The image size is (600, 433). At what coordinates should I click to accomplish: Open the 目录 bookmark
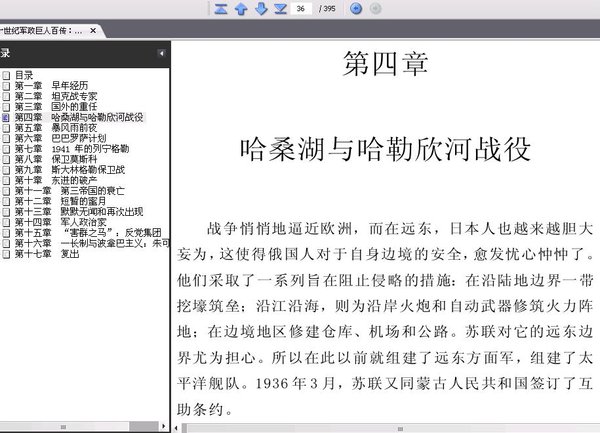24,75
